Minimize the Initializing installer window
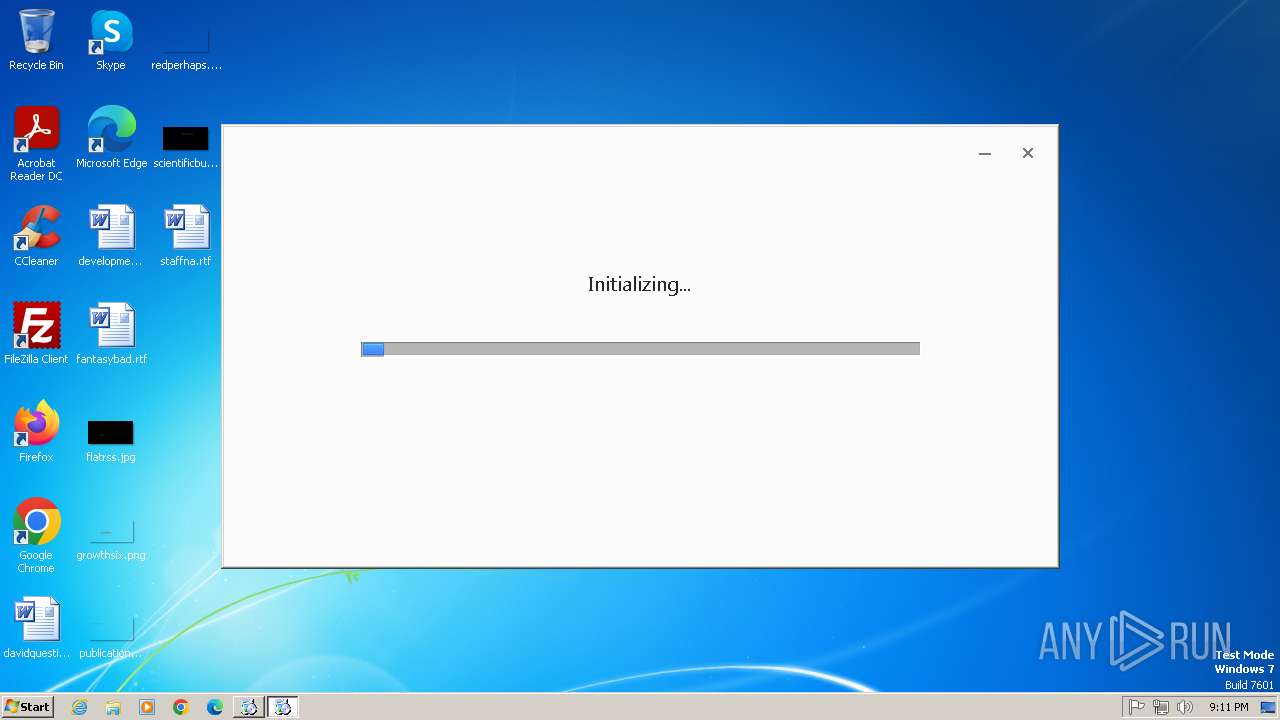The width and height of the screenshot is (1280, 720). 985,153
